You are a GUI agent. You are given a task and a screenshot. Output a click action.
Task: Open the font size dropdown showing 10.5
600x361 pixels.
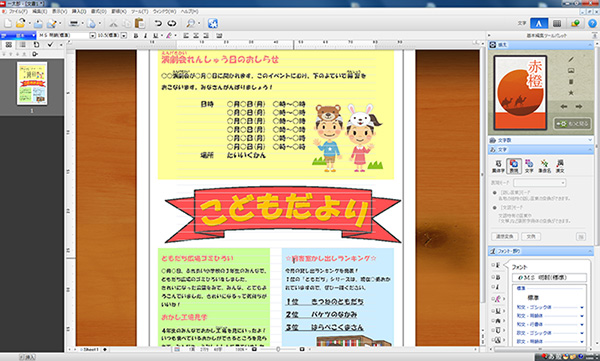point(124,36)
